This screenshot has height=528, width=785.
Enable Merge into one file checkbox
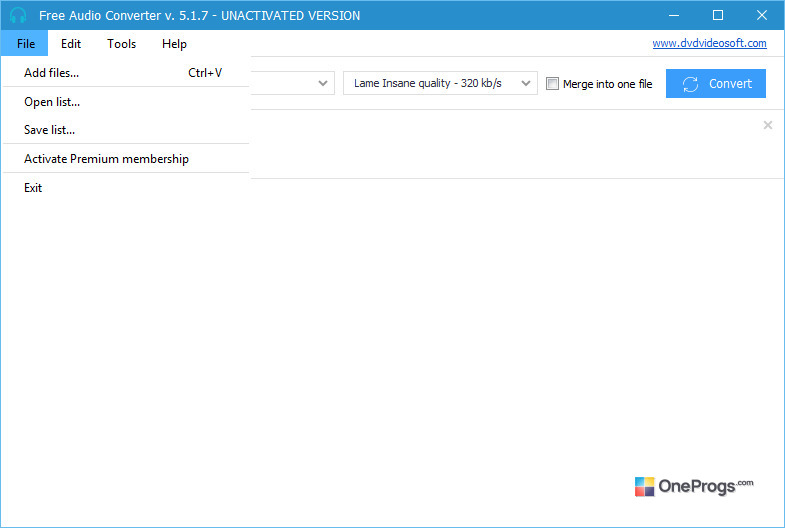tap(552, 84)
